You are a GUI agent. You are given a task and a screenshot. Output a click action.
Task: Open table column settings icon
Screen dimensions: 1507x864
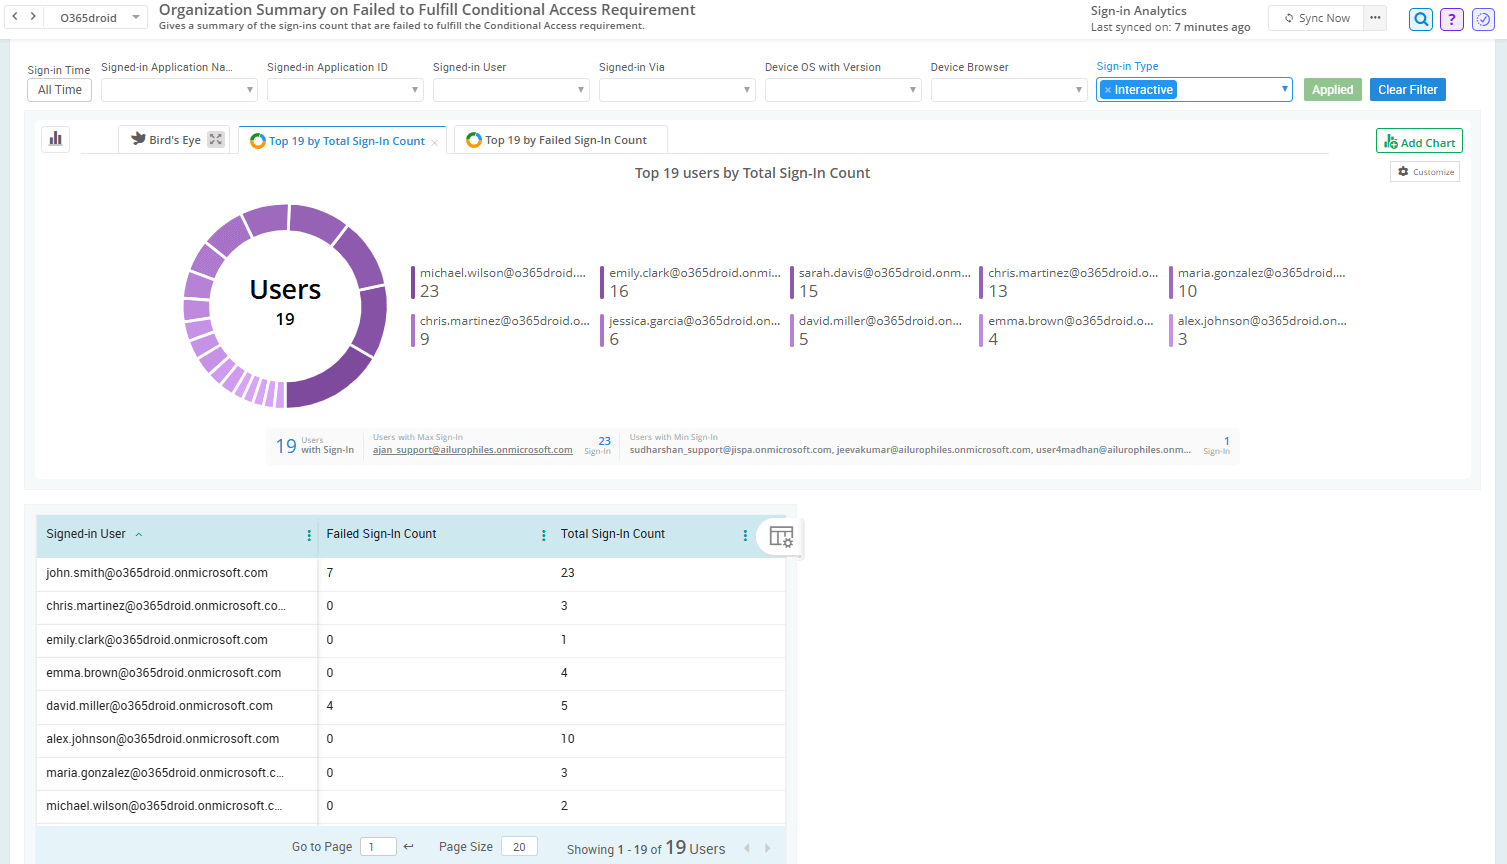(781, 537)
